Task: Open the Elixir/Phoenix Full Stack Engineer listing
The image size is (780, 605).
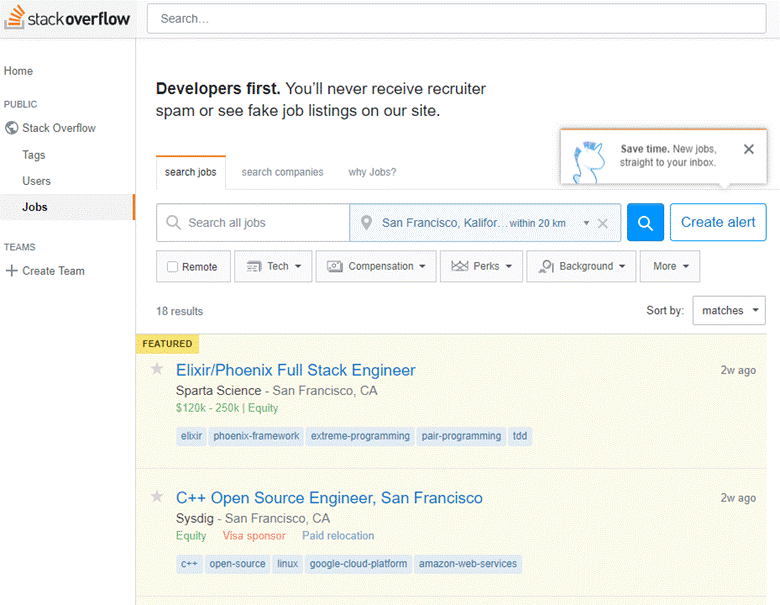Action: point(295,370)
